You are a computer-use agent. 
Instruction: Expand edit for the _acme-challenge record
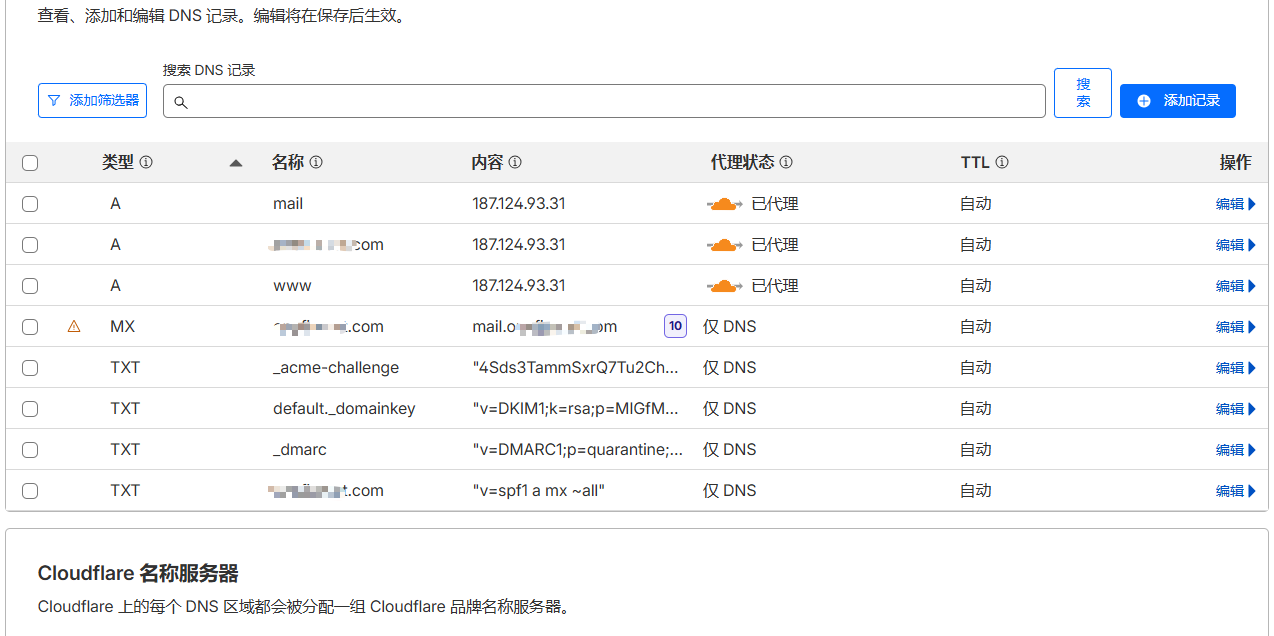[x=1235, y=368]
